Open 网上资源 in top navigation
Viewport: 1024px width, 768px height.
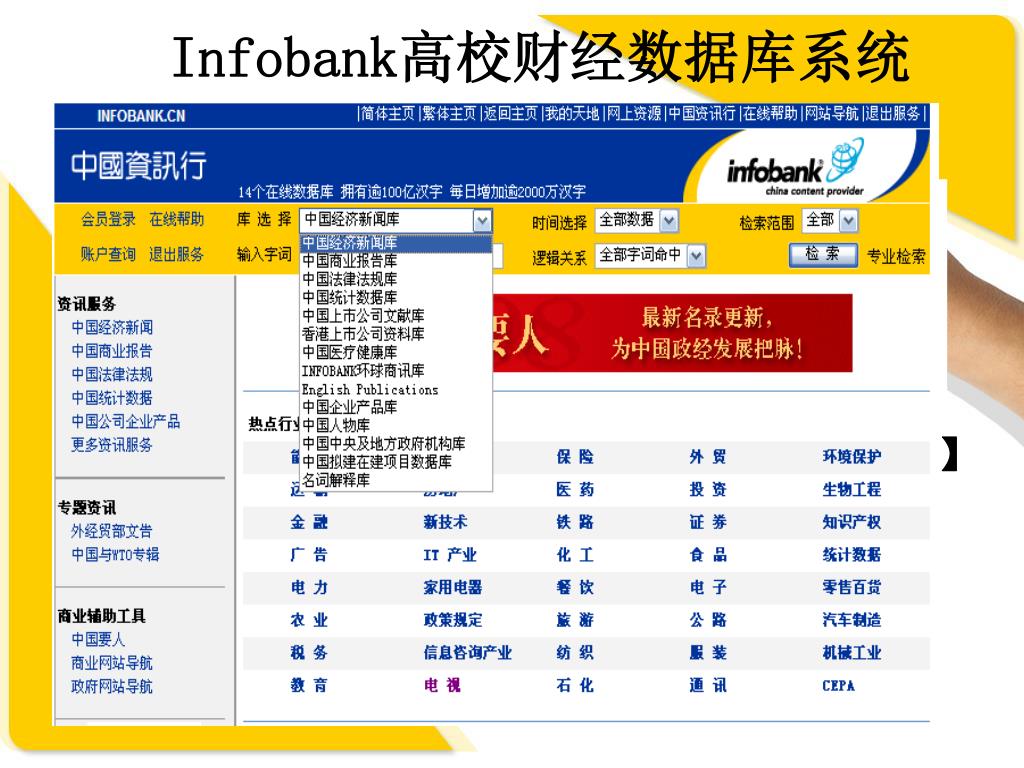coord(634,114)
